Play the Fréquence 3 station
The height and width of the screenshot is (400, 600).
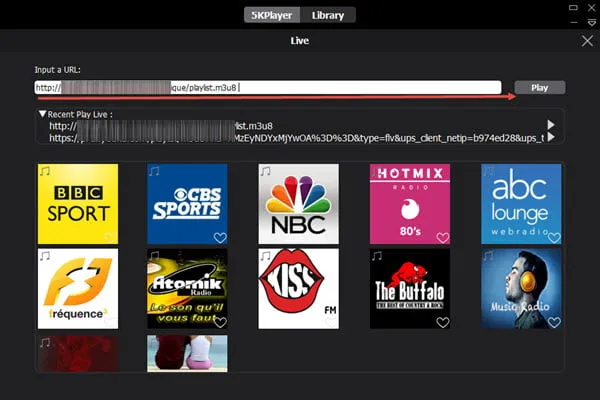coord(77,289)
